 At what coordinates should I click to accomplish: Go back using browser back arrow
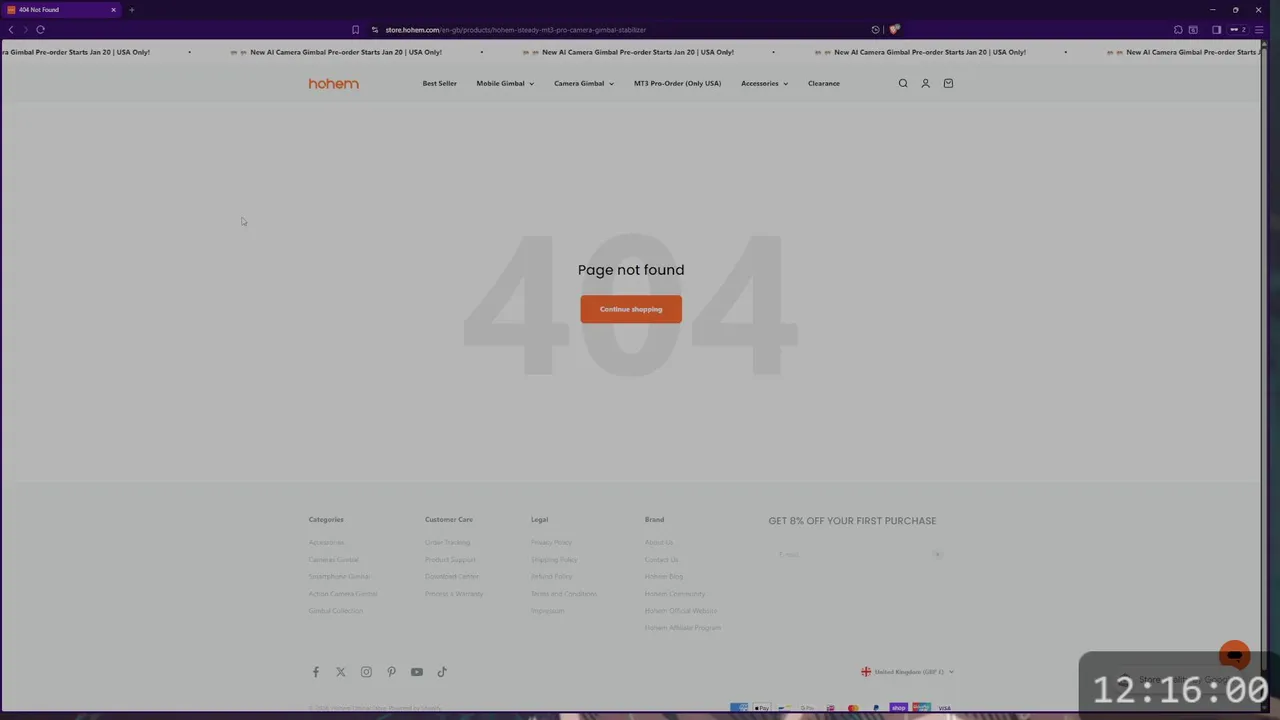11,30
